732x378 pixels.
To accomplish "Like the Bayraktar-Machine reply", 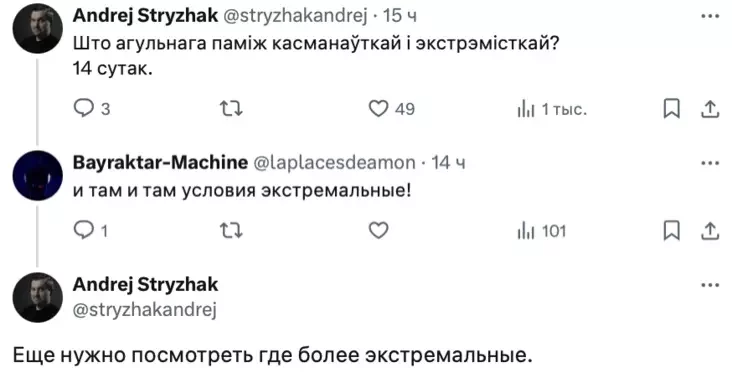I will pos(378,231).
